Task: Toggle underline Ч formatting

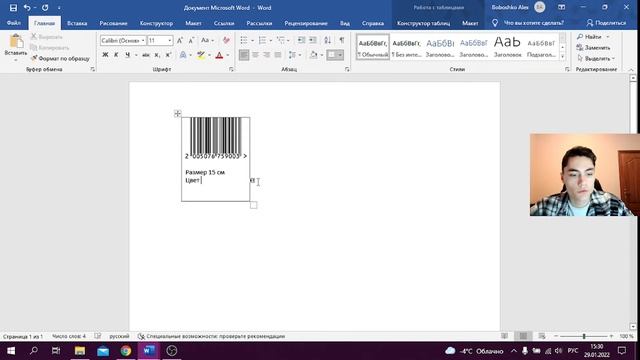Action: tap(127, 55)
